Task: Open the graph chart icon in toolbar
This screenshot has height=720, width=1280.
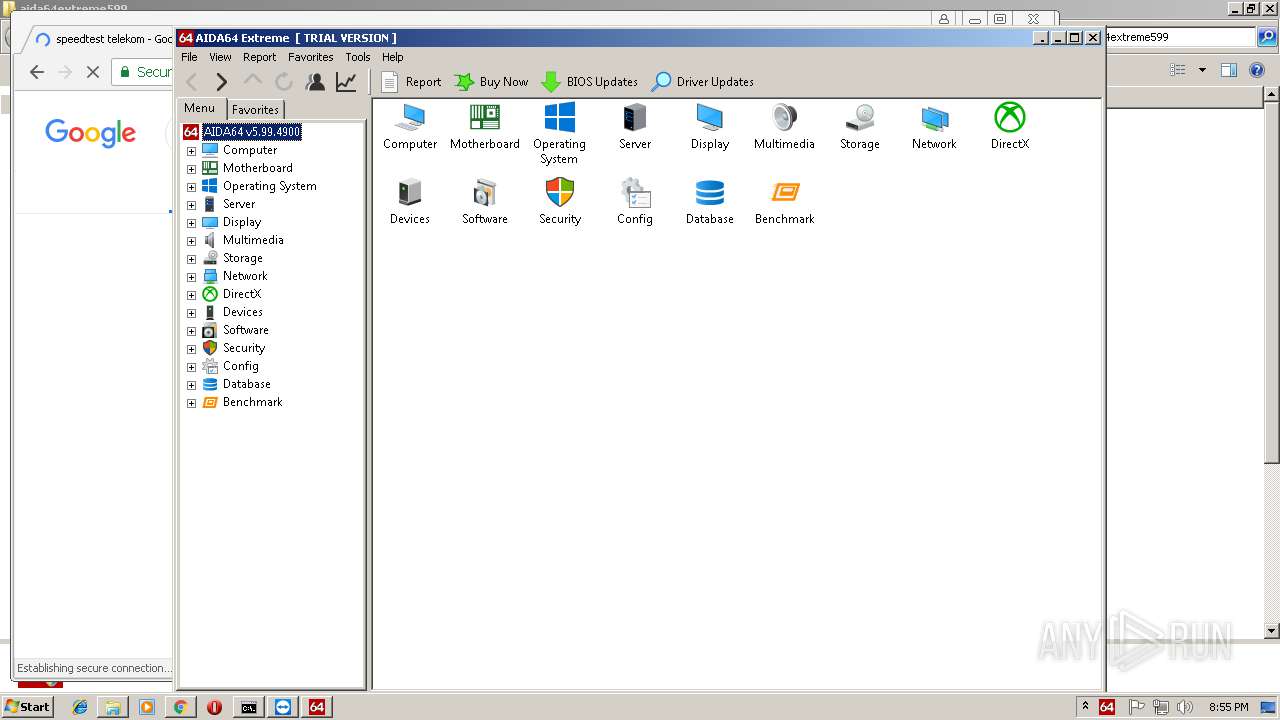Action: (346, 82)
